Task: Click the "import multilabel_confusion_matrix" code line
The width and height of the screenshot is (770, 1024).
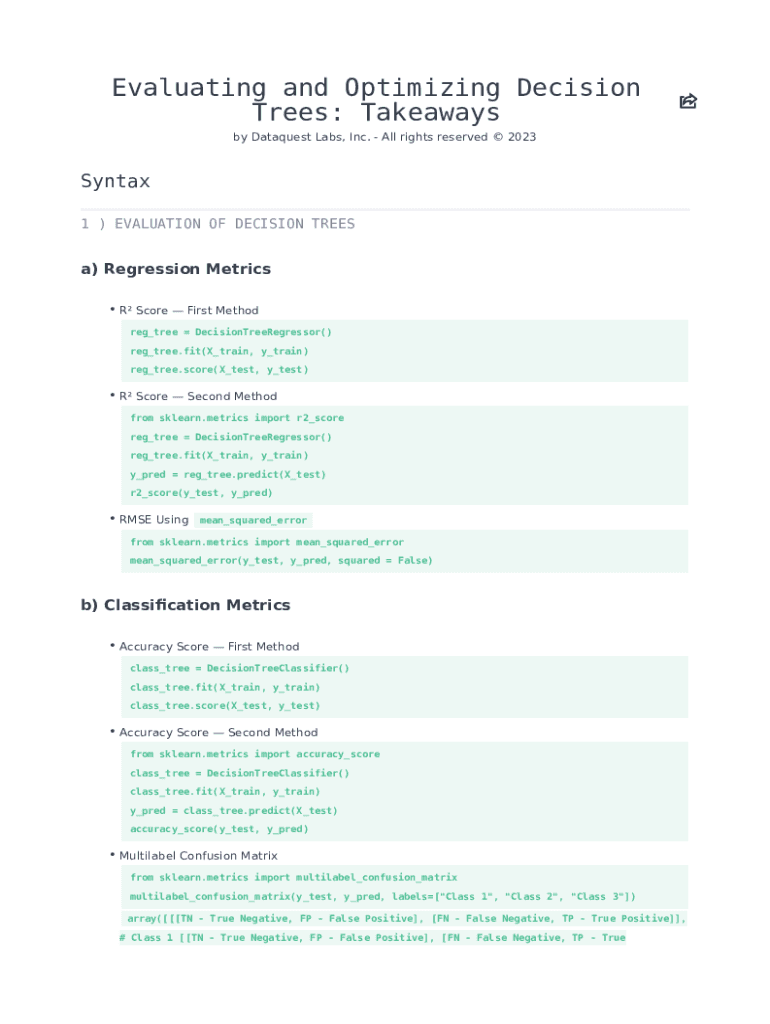Action: pyautogui.click(x=293, y=877)
